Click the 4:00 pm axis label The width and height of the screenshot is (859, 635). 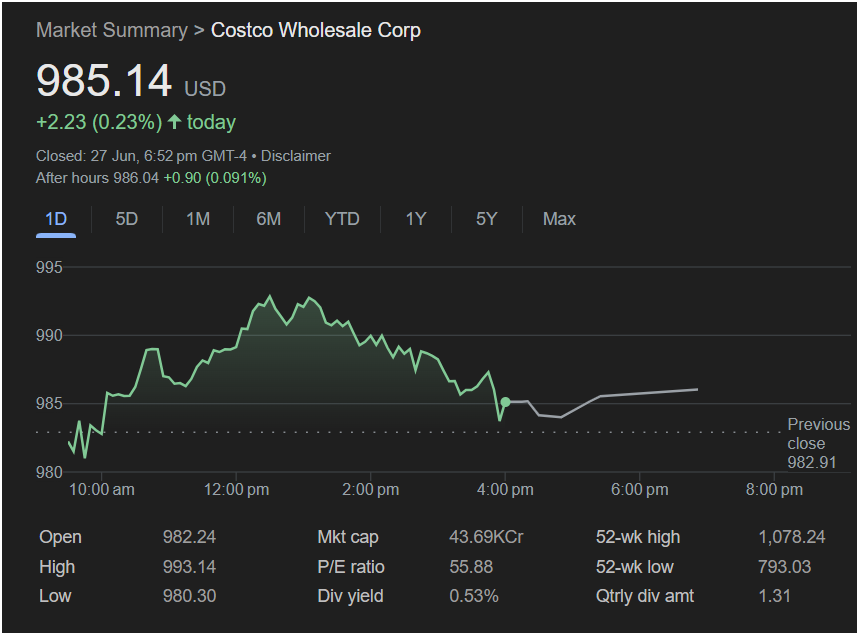tap(505, 490)
